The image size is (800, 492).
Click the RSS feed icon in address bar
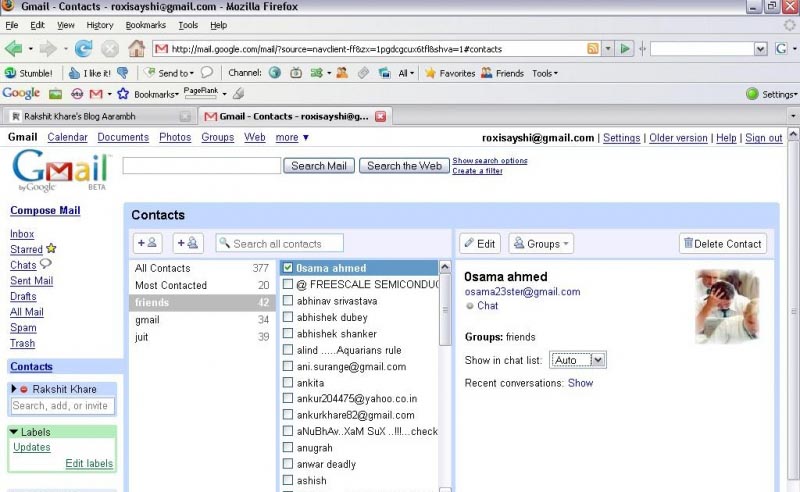[x=592, y=49]
